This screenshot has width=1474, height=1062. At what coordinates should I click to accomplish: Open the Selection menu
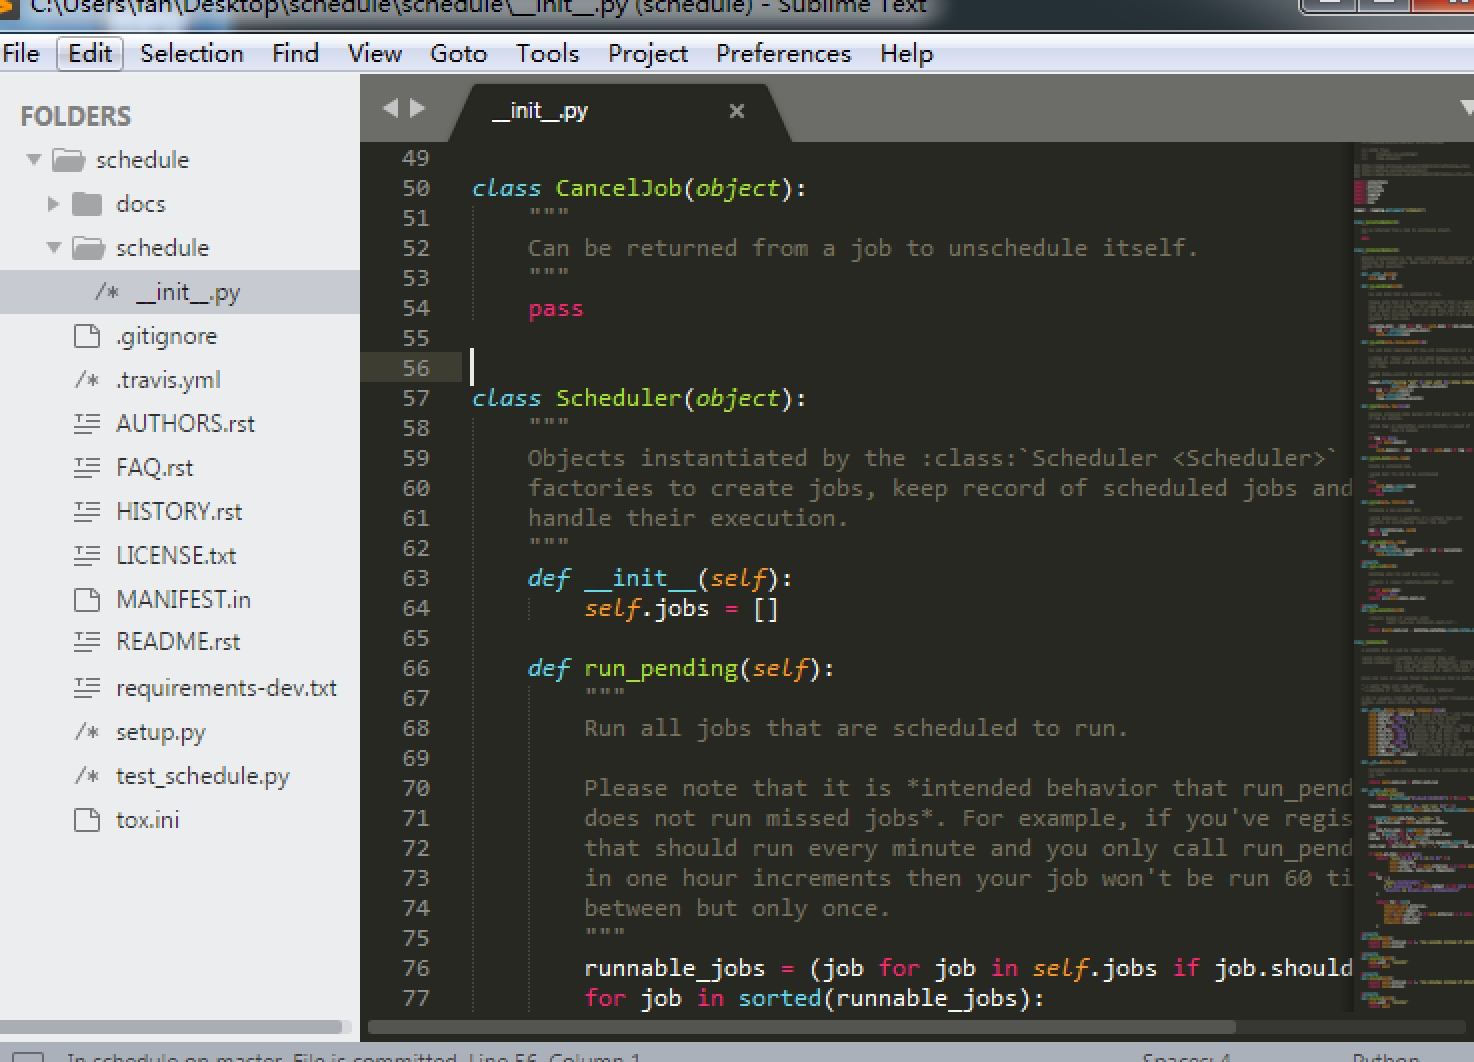(x=192, y=53)
